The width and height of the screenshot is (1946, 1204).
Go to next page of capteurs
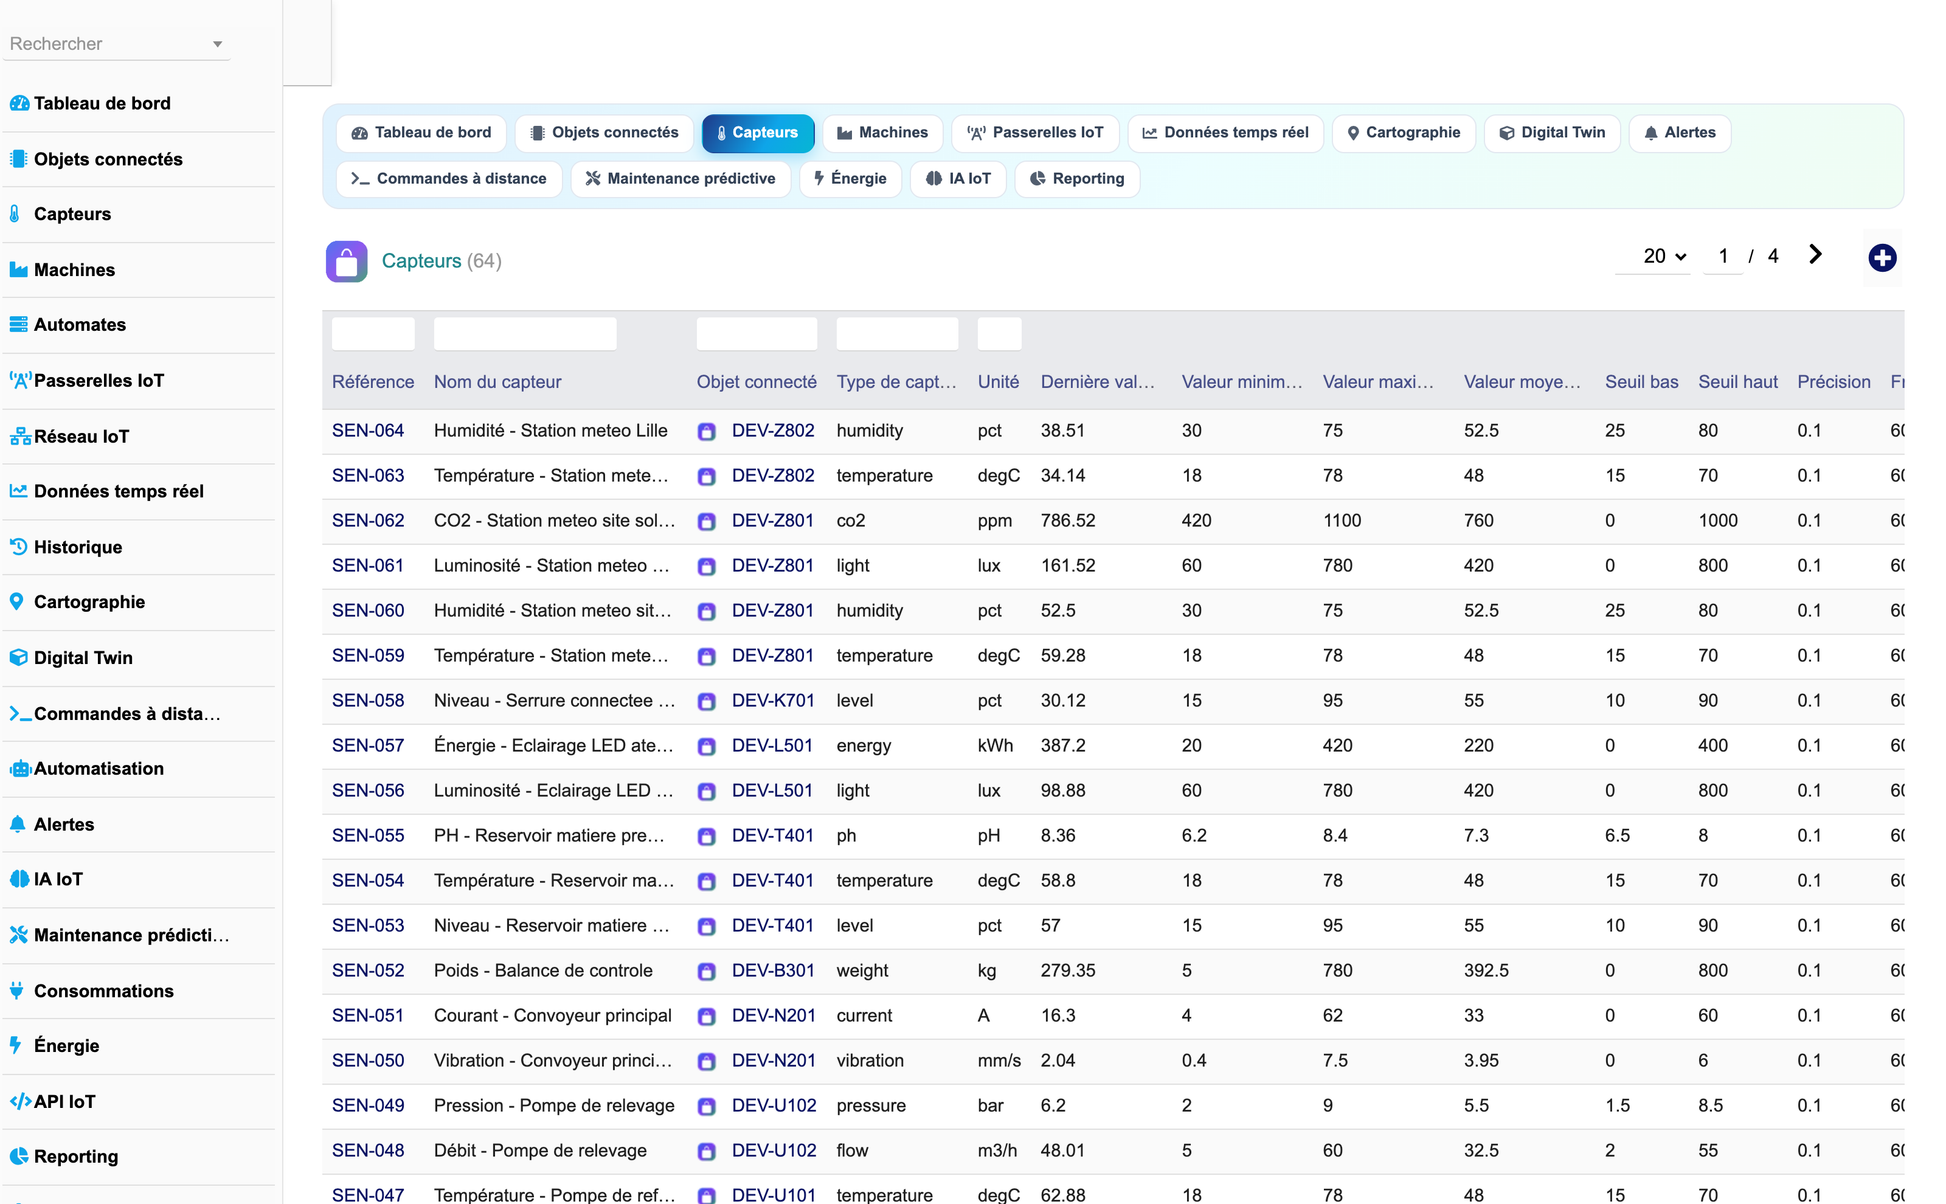coord(1815,255)
